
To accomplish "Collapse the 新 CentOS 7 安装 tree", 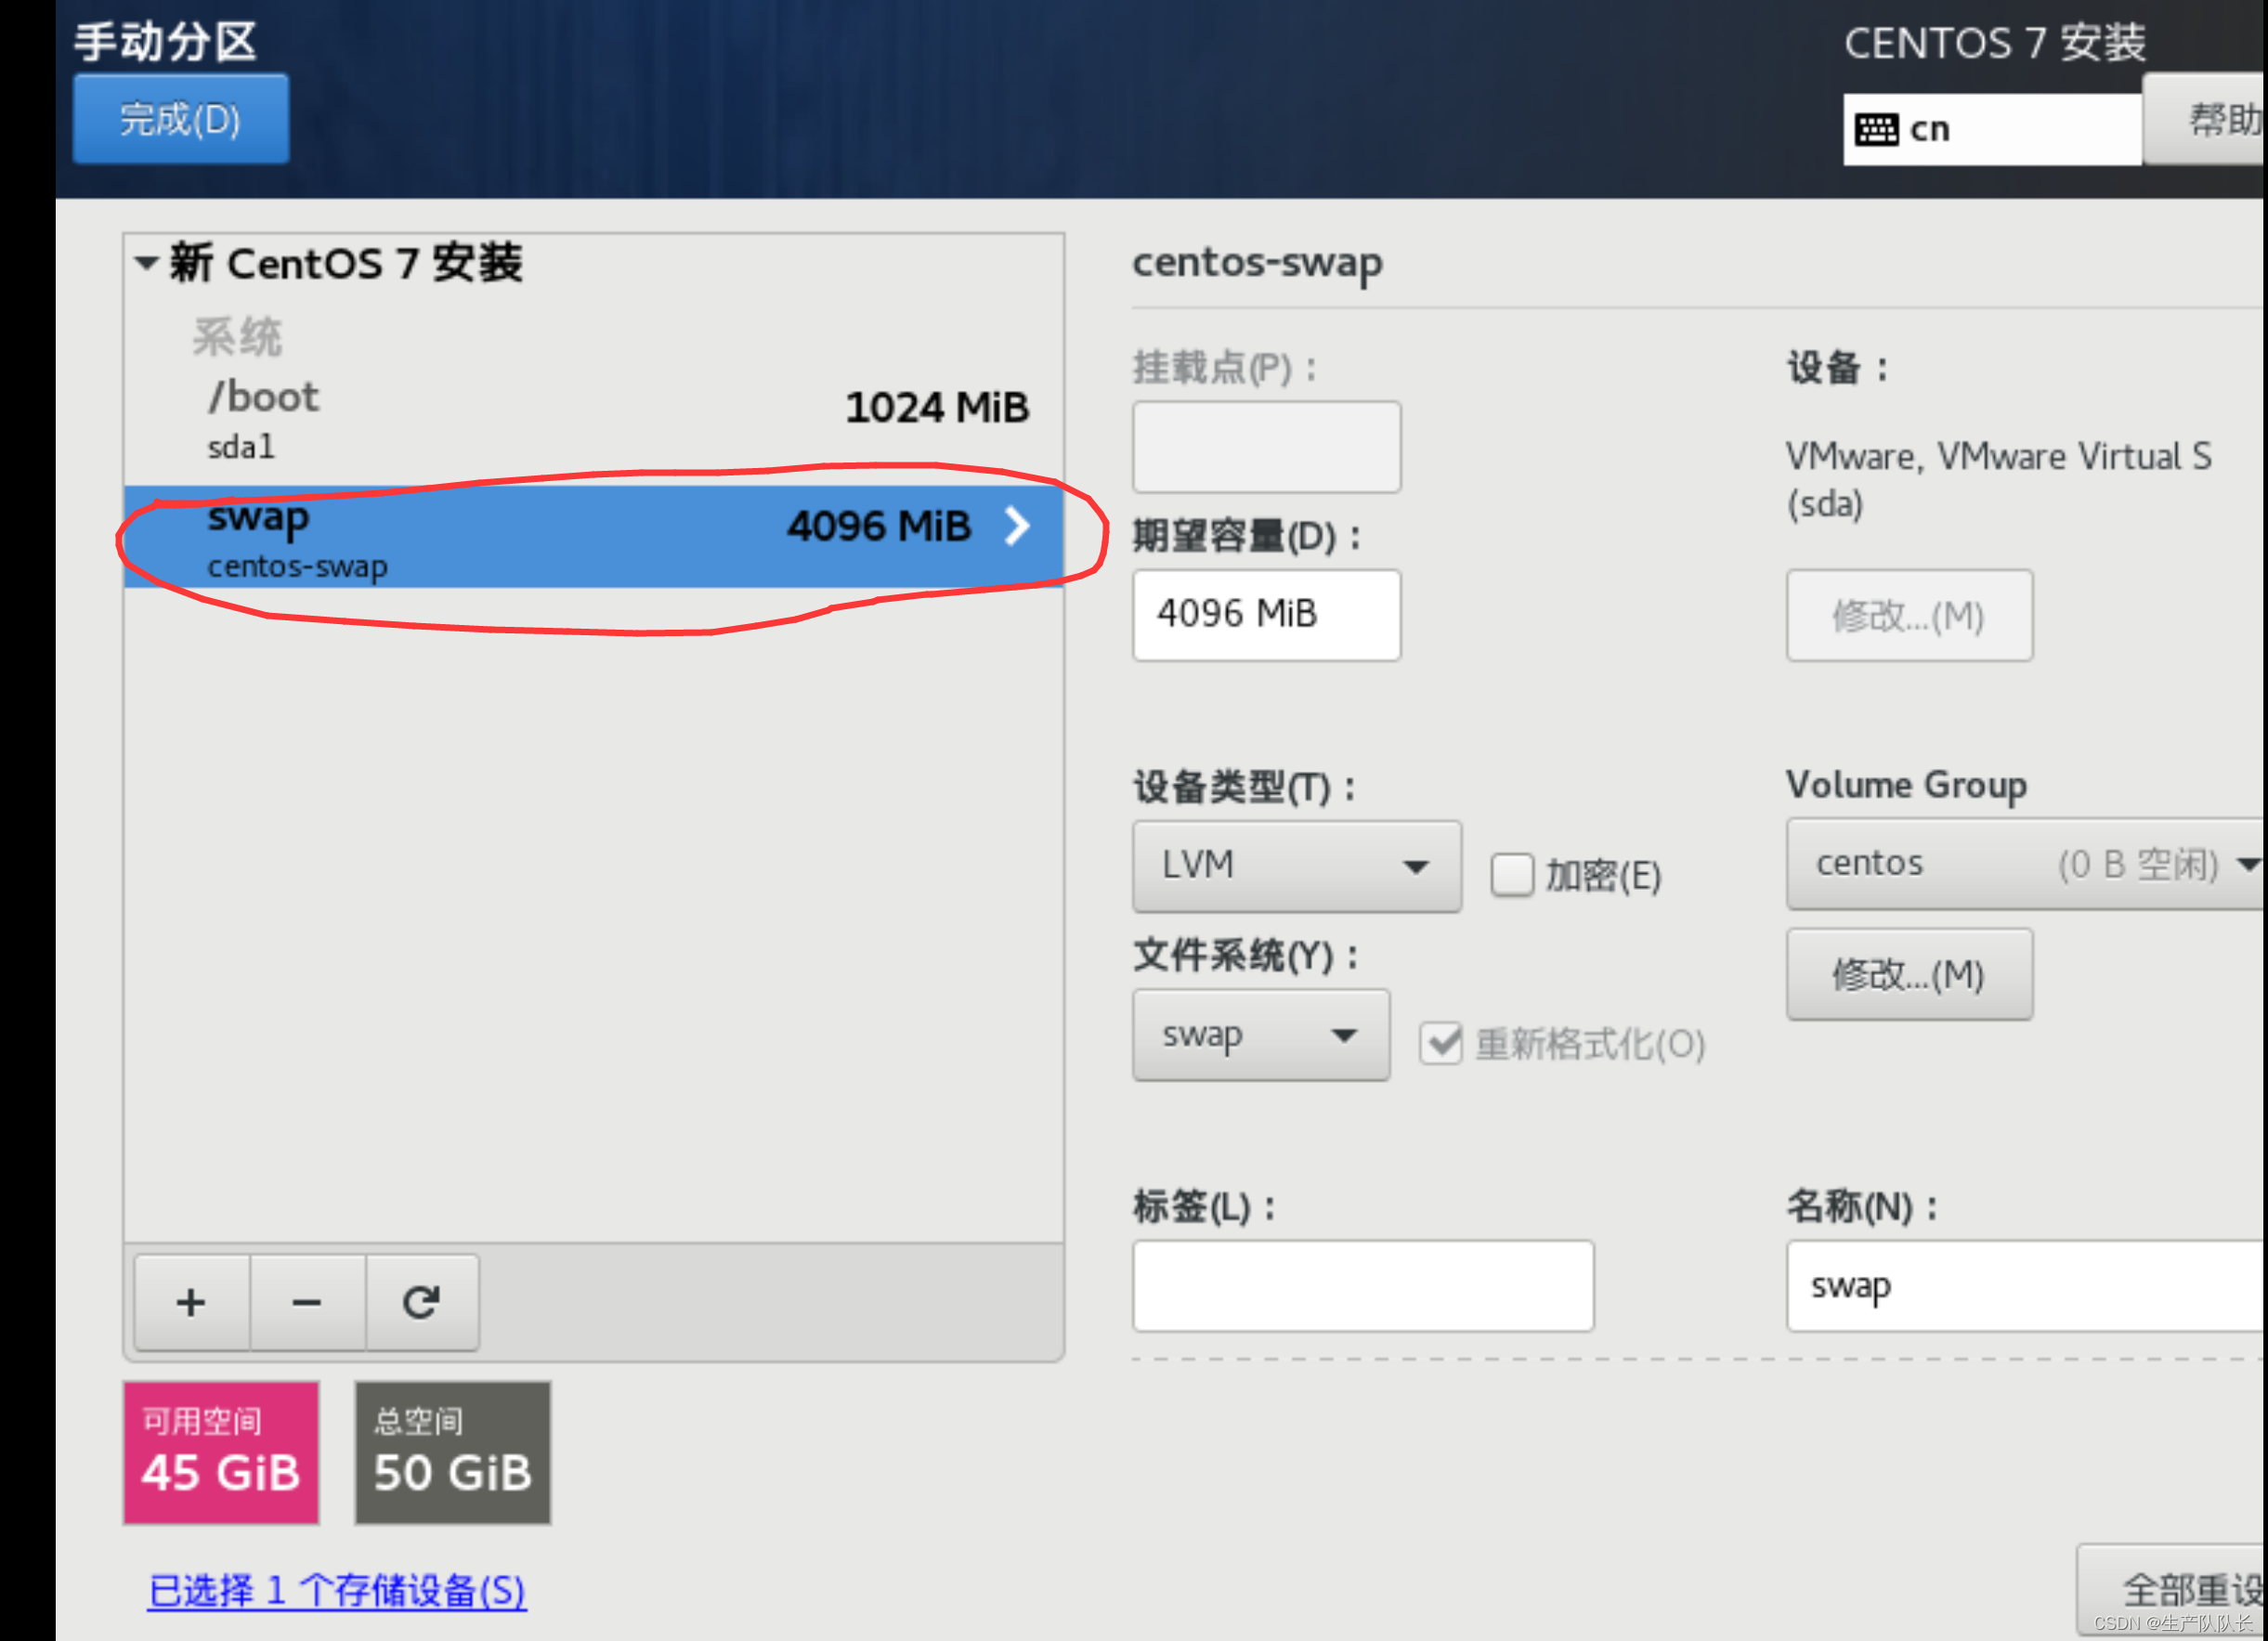I will tap(146, 262).
